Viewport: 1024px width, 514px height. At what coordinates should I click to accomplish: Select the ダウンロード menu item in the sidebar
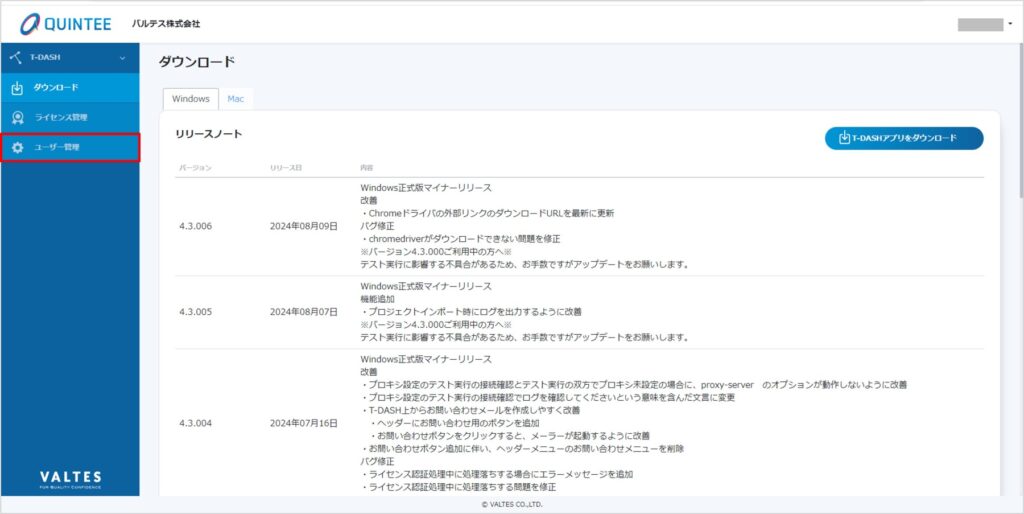click(x=56, y=88)
